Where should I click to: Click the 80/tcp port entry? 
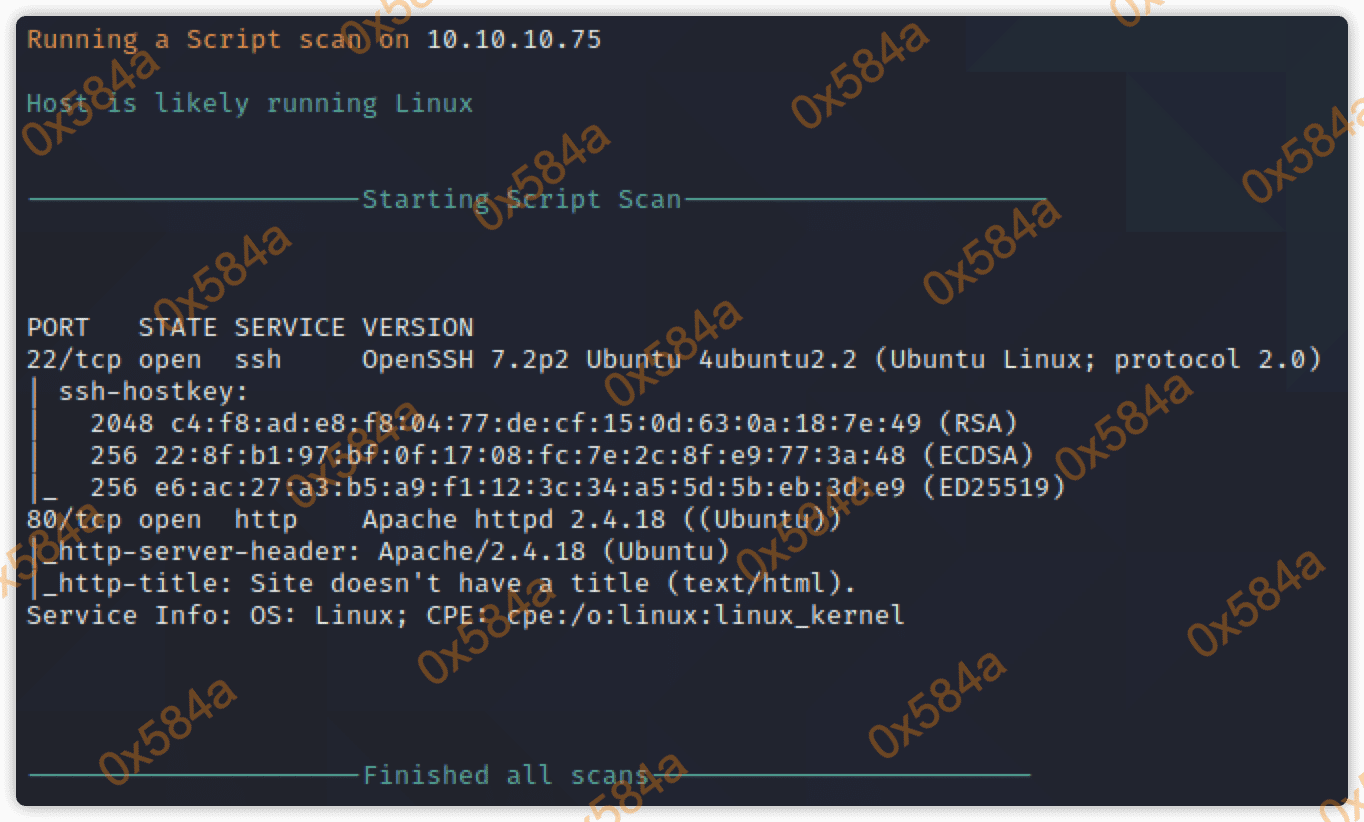pos(74,520)
